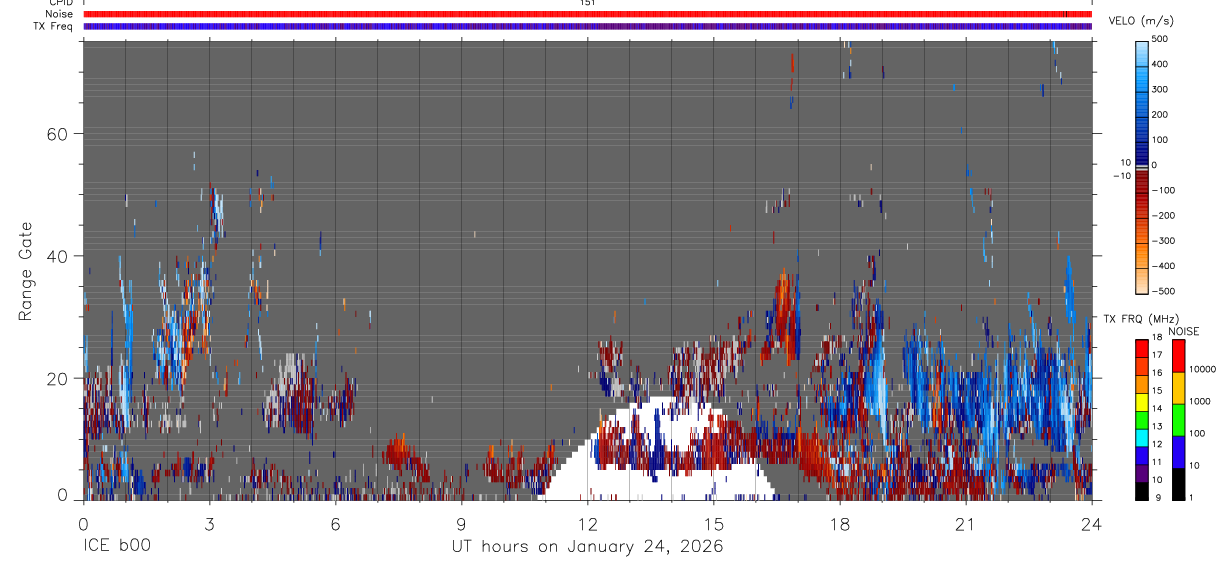Click the "-100" tick on the velocity scale
Viewport: 1228px width, 567px height.
pos(1163,190)
